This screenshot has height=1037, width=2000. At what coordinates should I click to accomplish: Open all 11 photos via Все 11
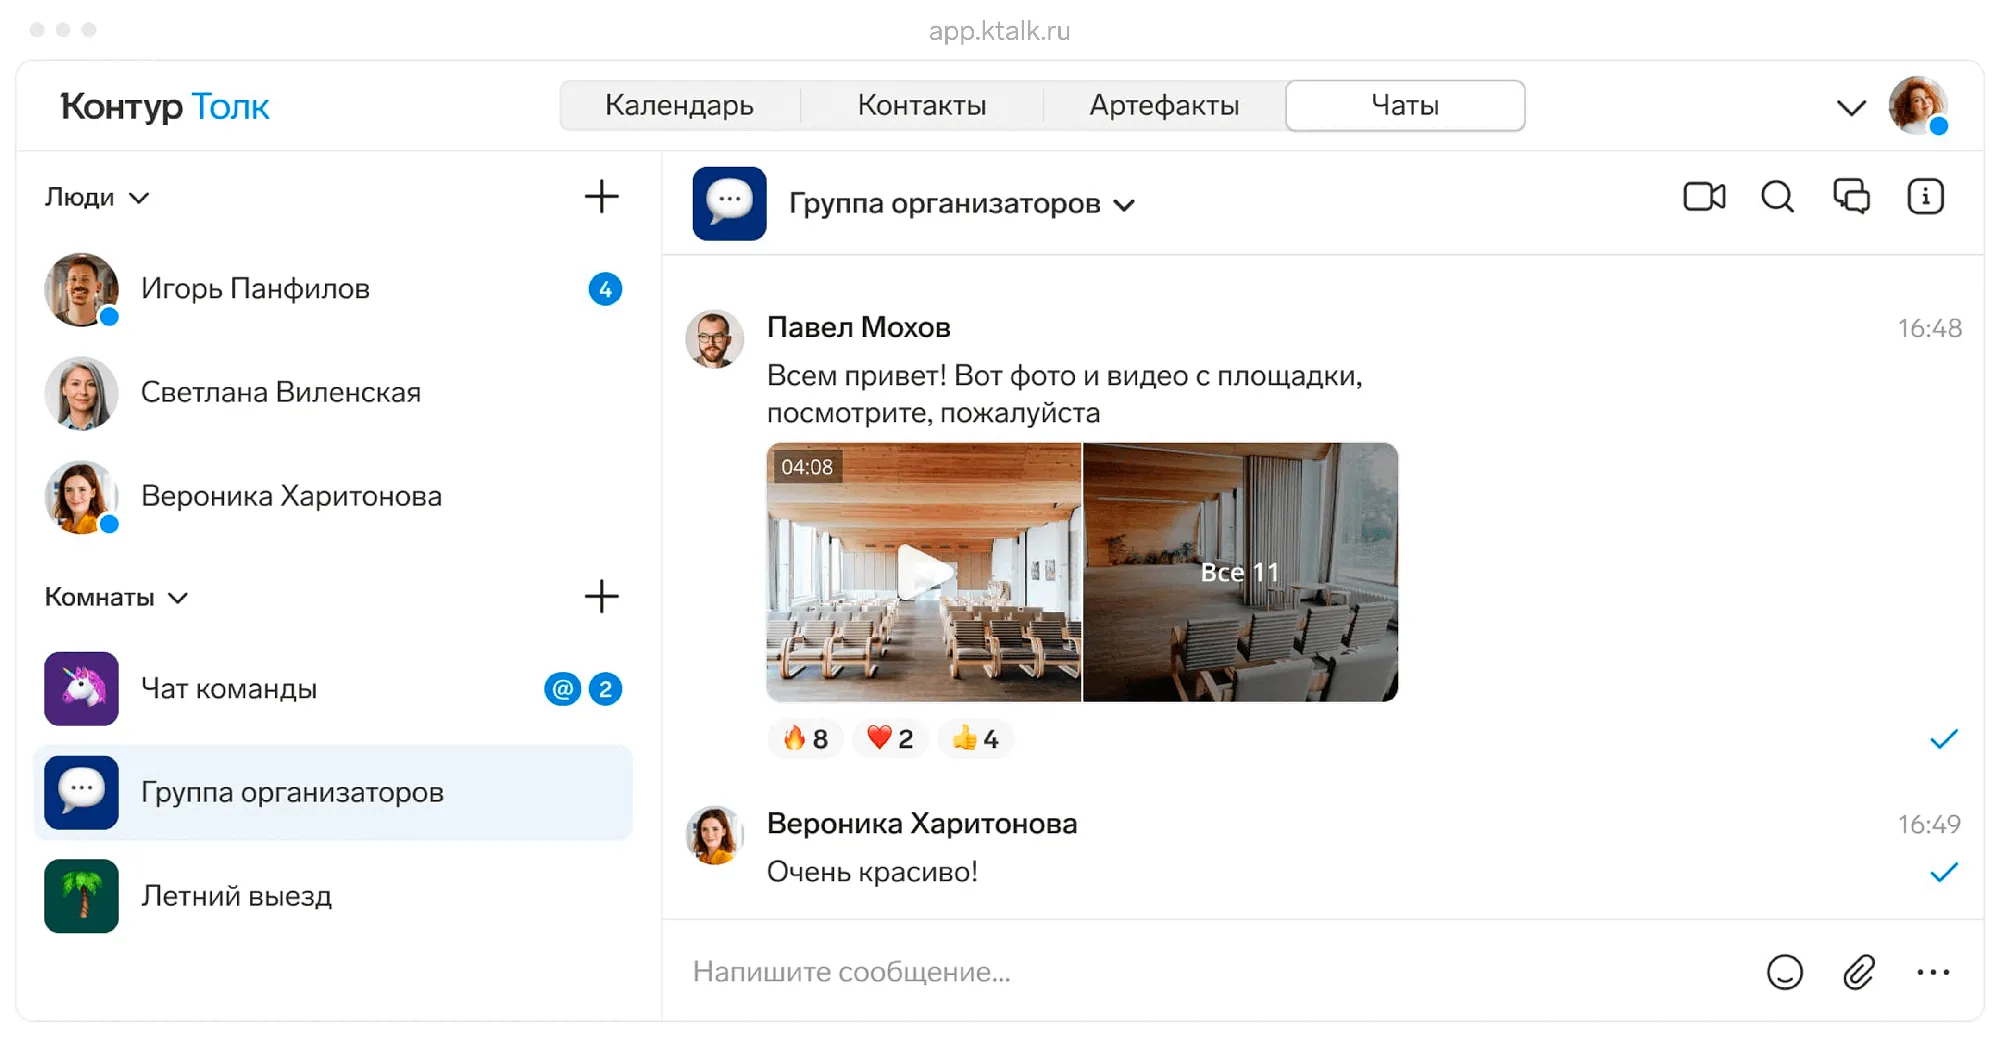click(x=1240, y=572)
